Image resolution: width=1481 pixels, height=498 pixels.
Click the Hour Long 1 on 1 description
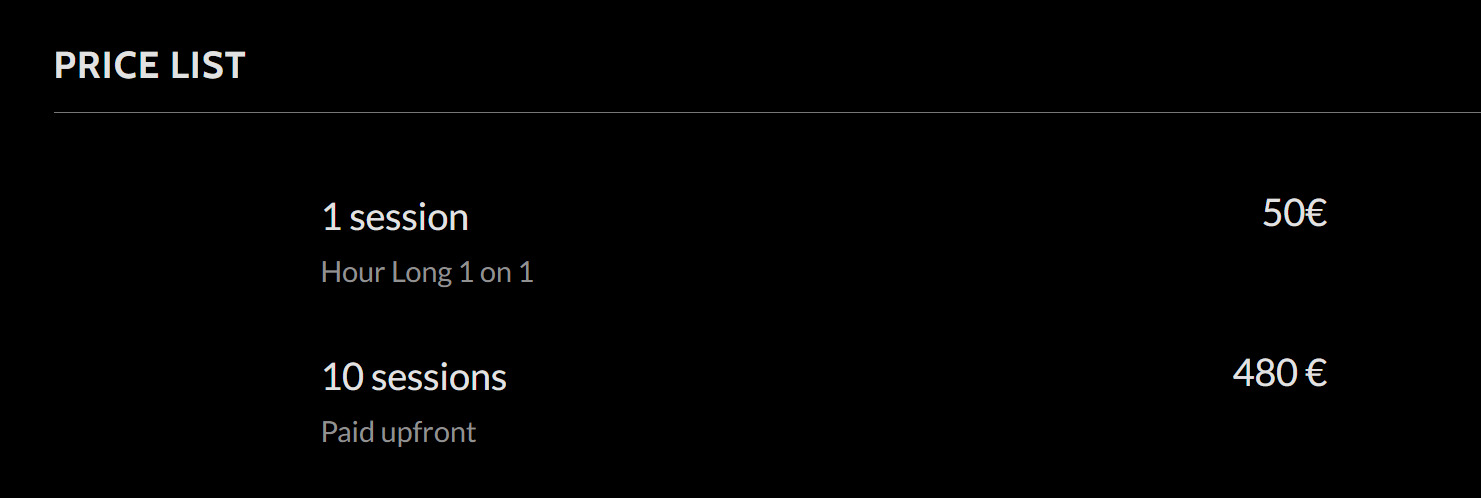click(x=427, y=272)
